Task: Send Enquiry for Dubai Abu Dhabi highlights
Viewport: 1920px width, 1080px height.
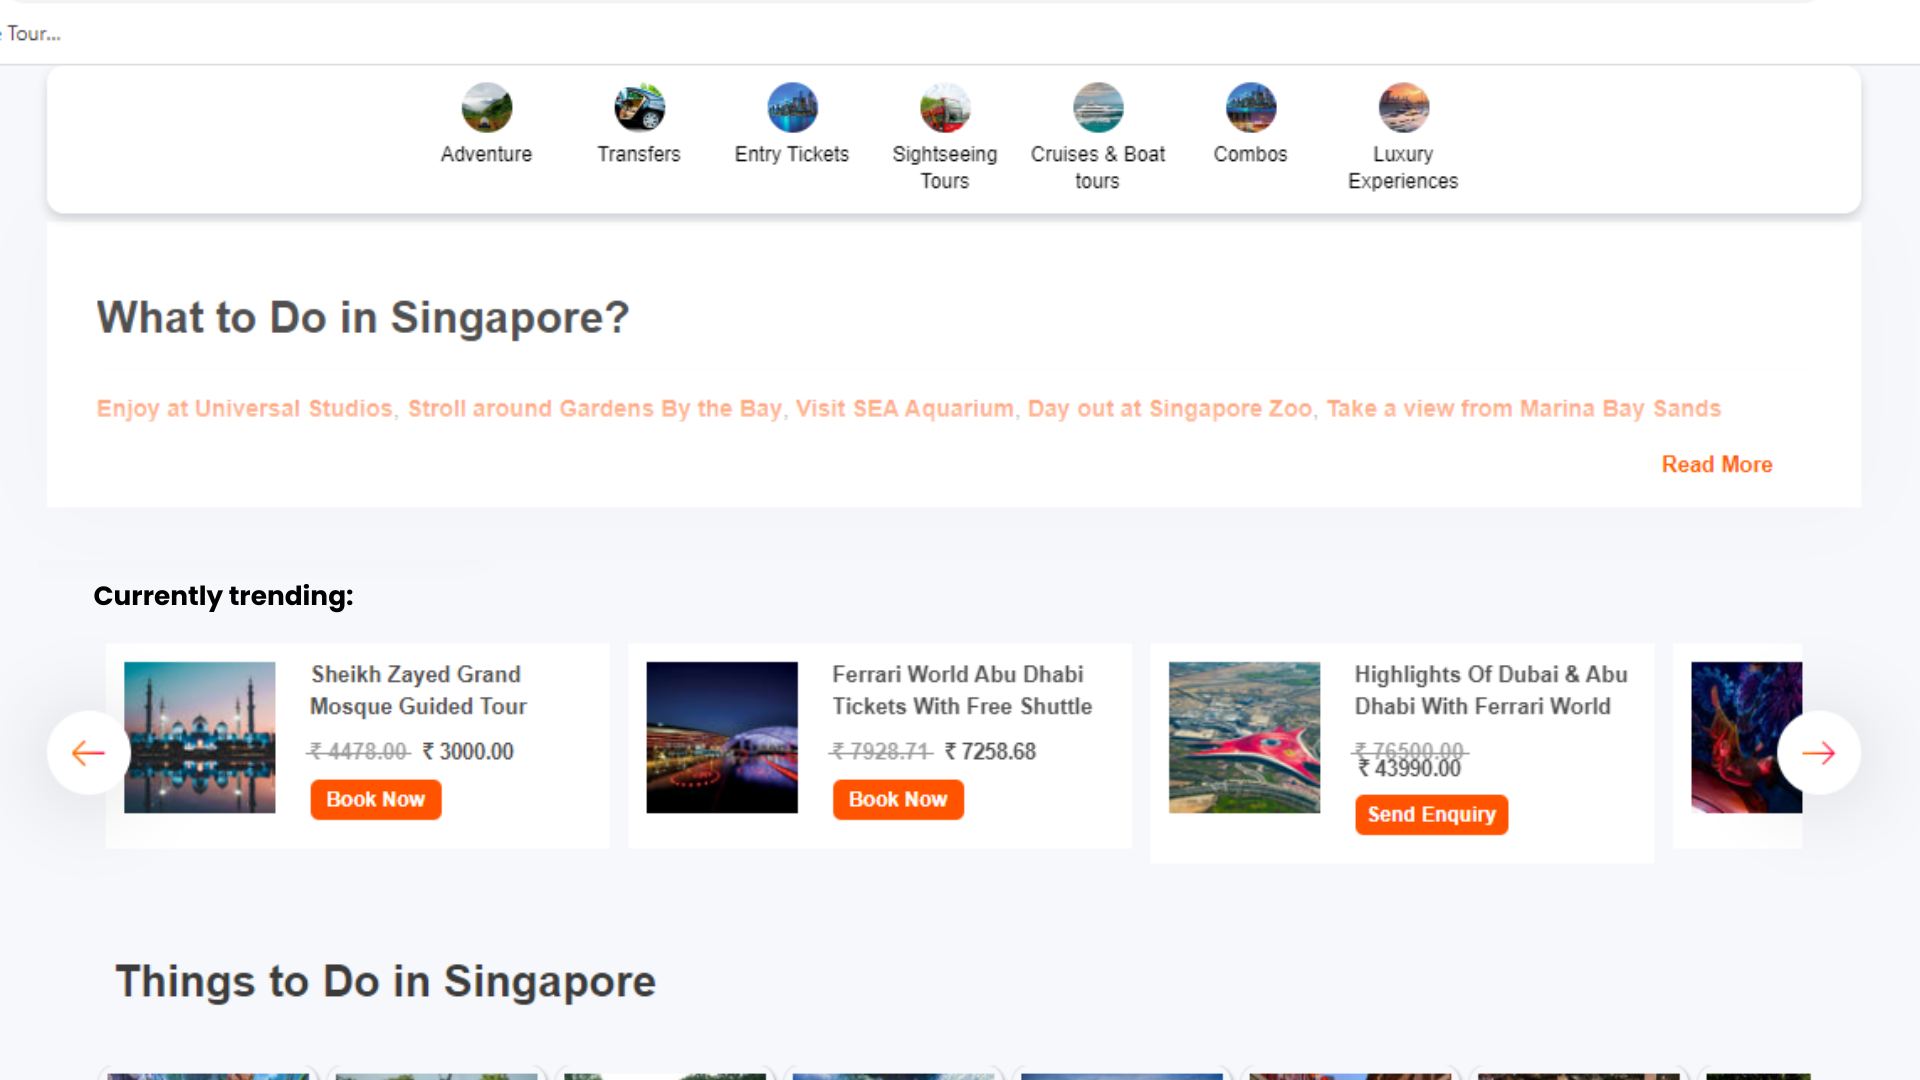Action: [x=1431, y=815]
